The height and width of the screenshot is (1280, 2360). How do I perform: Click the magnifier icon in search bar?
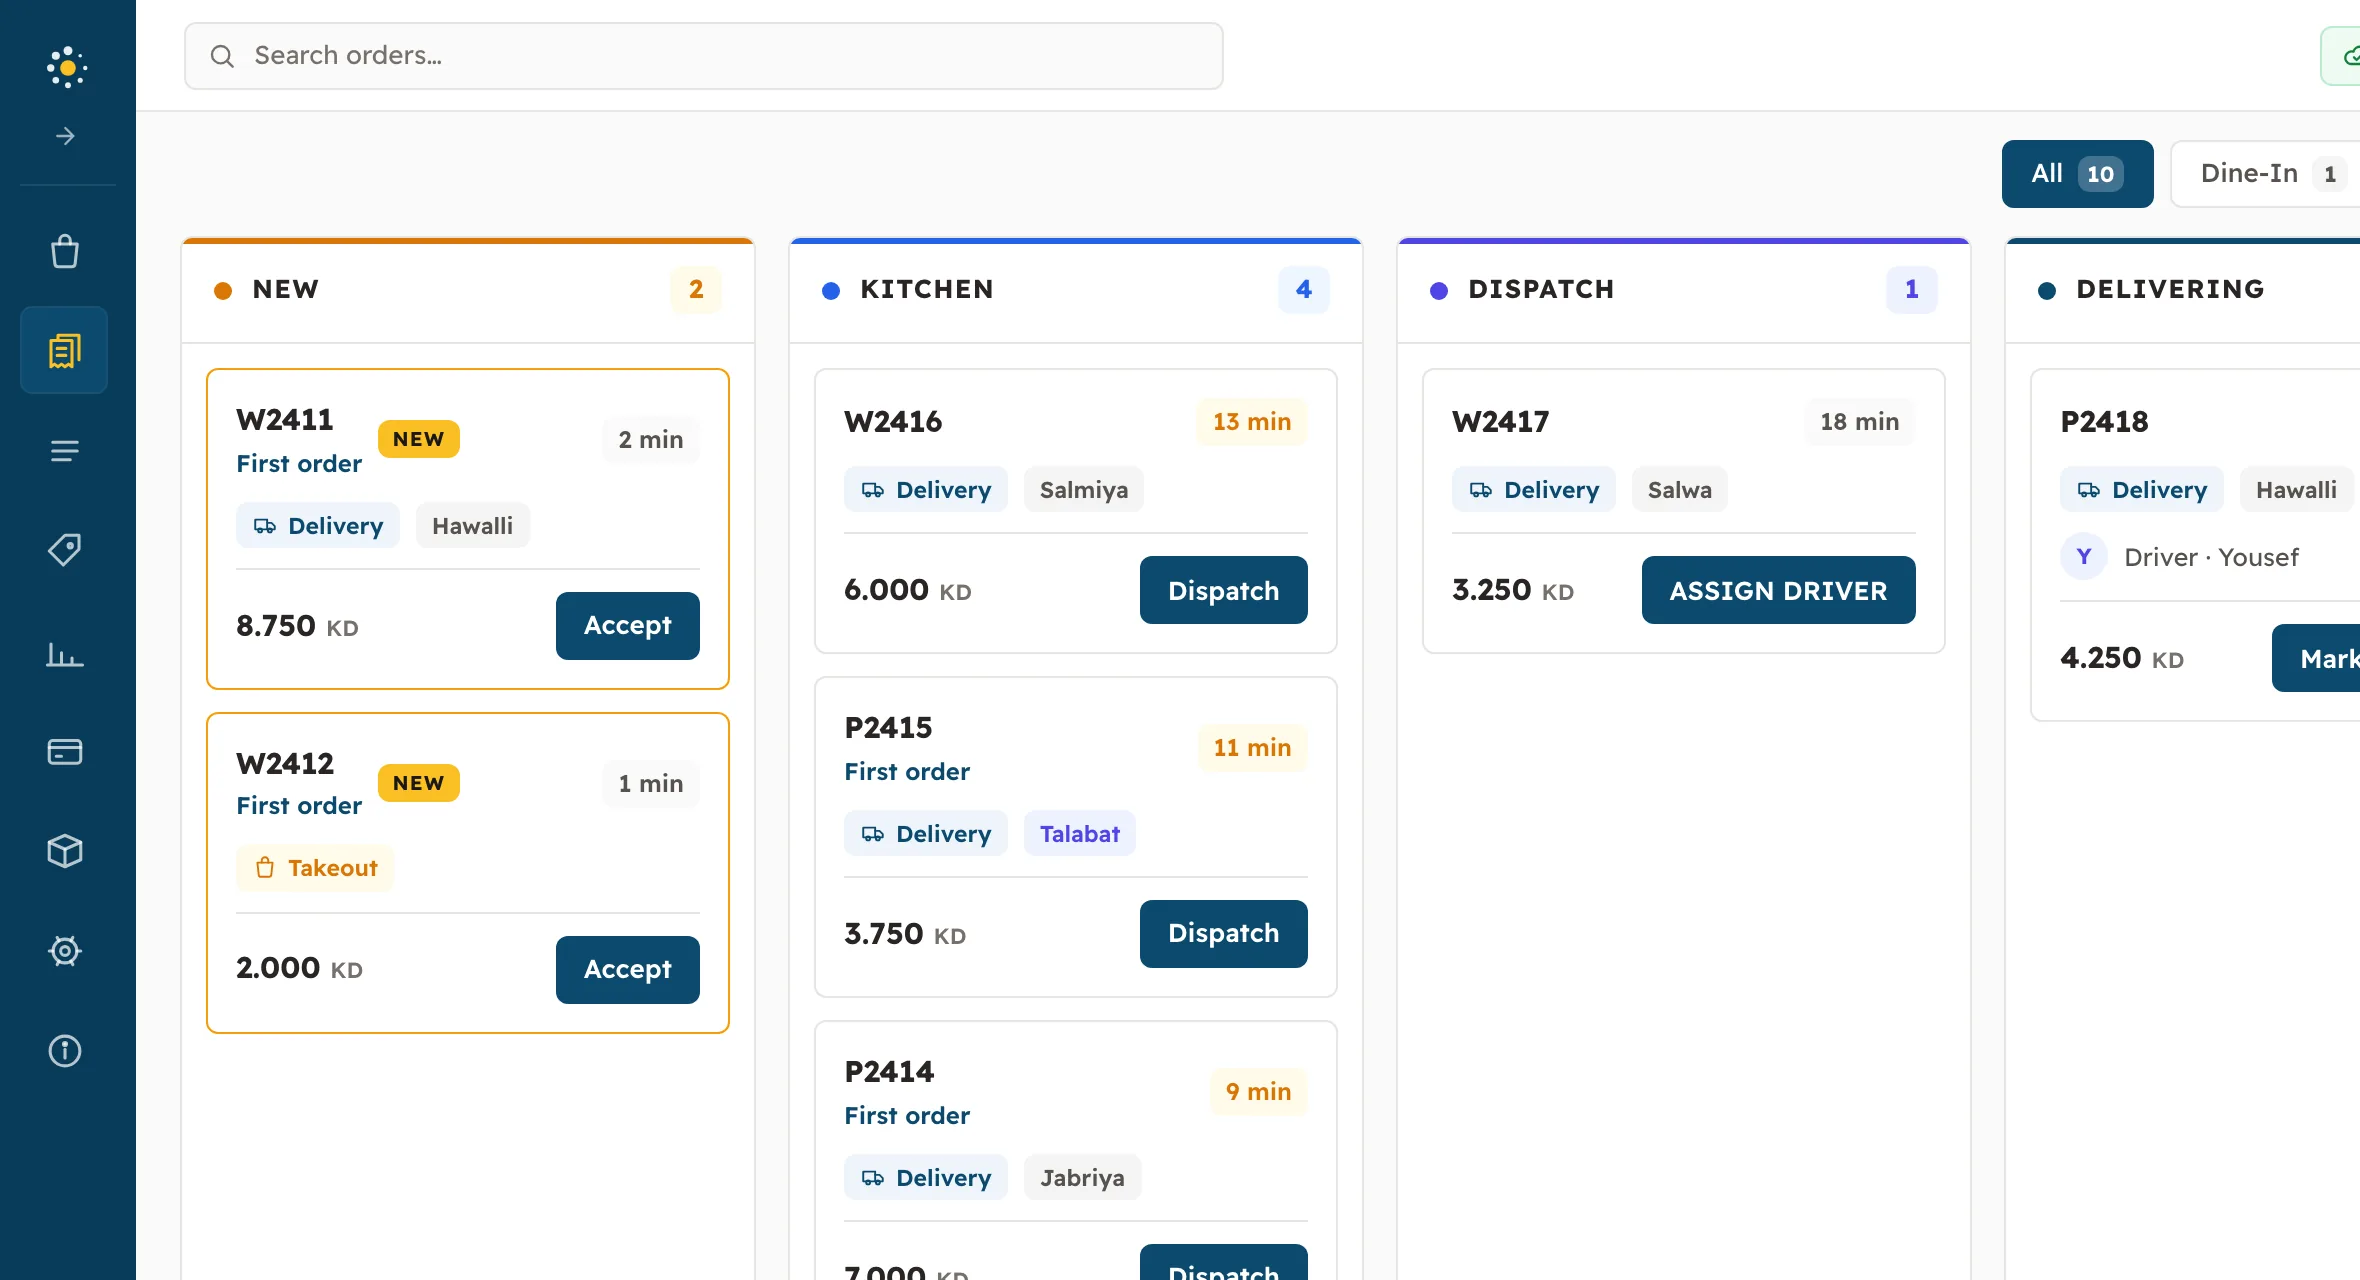222,56
